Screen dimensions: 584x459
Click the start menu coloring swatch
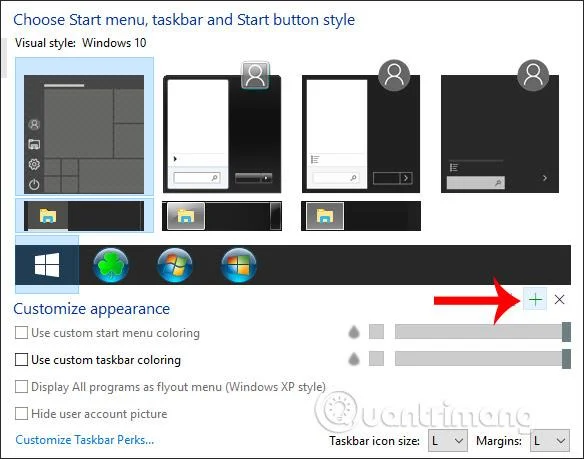376,332
